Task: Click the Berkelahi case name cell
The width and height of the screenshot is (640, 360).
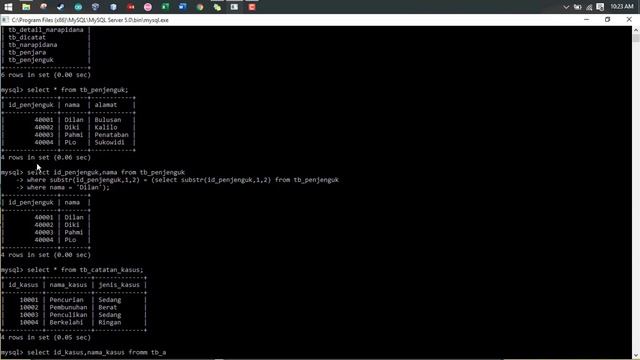Action: pyautogui.click(x=66, y=322)
